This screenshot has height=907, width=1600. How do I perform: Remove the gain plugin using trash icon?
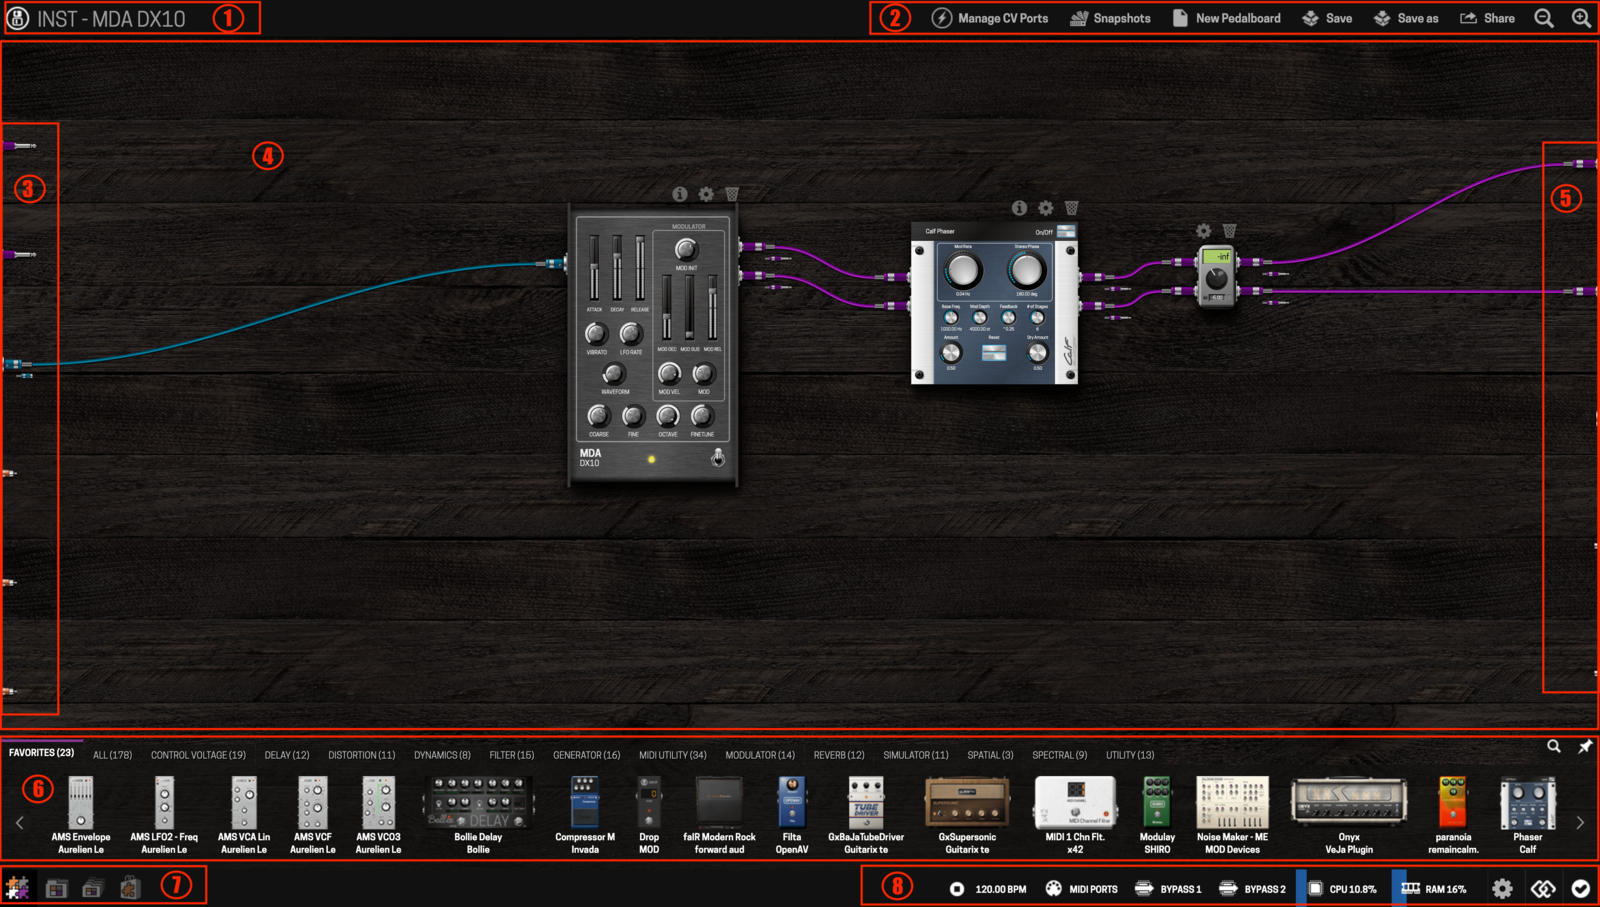tap(1229, 231)
